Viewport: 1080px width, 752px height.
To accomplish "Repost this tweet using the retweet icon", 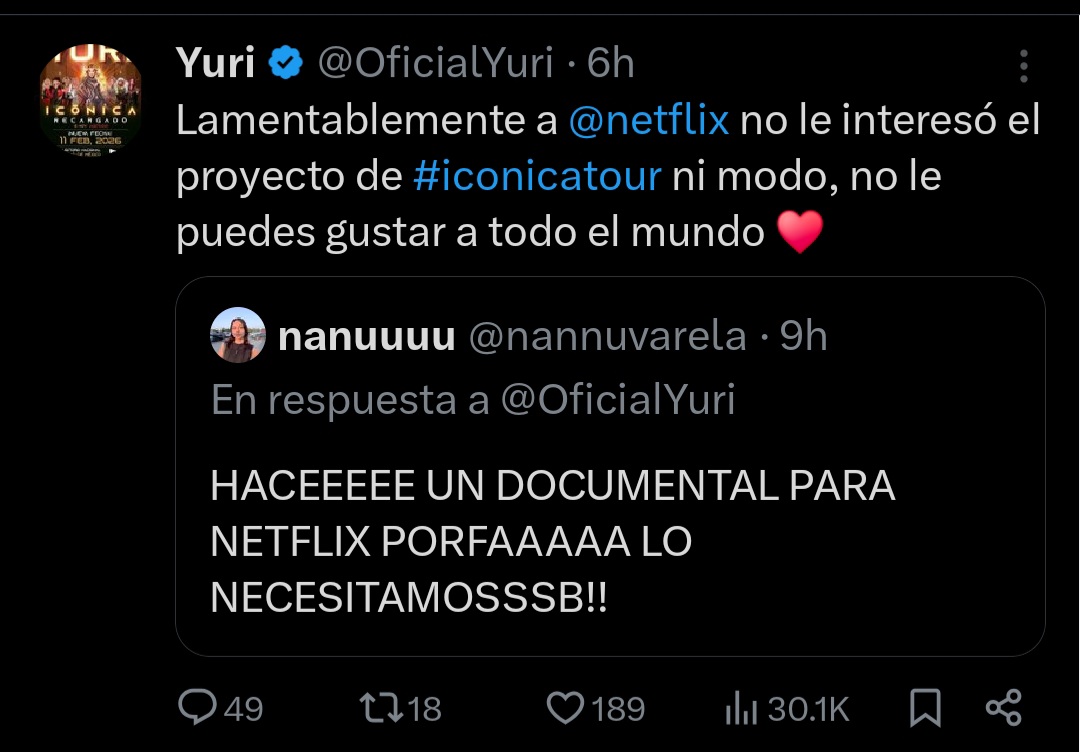I will point(379,708).
